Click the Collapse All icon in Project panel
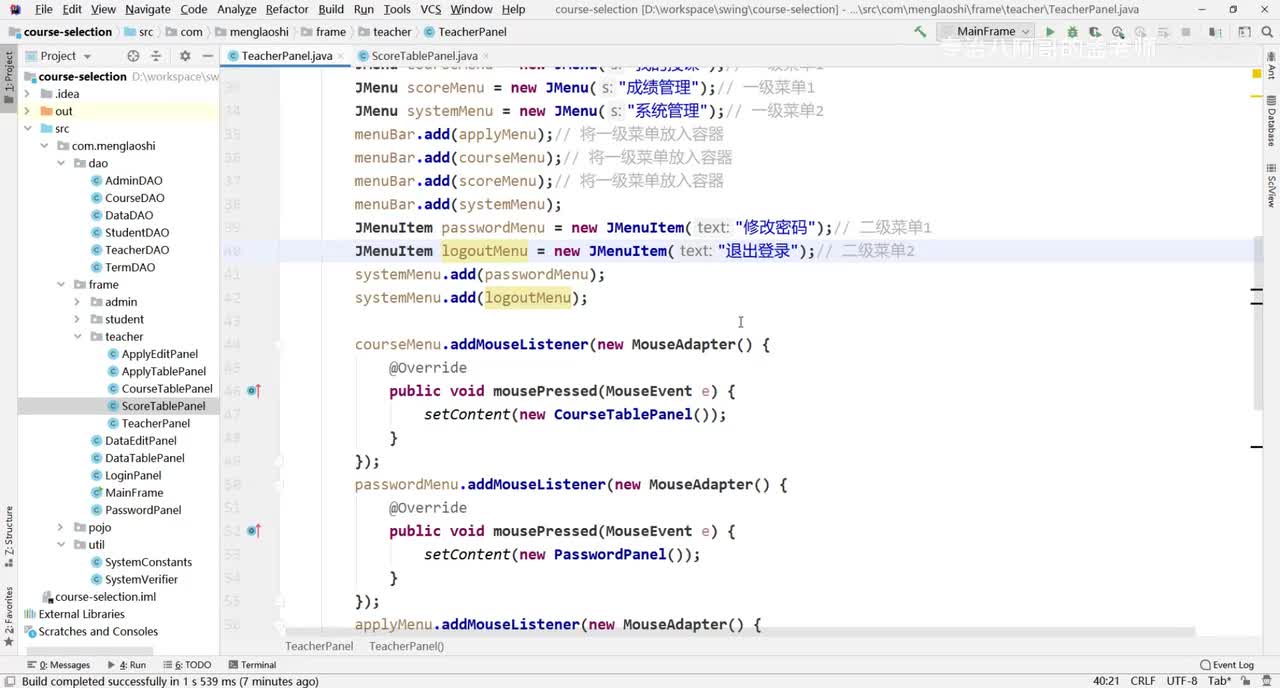 click(158, 56)
